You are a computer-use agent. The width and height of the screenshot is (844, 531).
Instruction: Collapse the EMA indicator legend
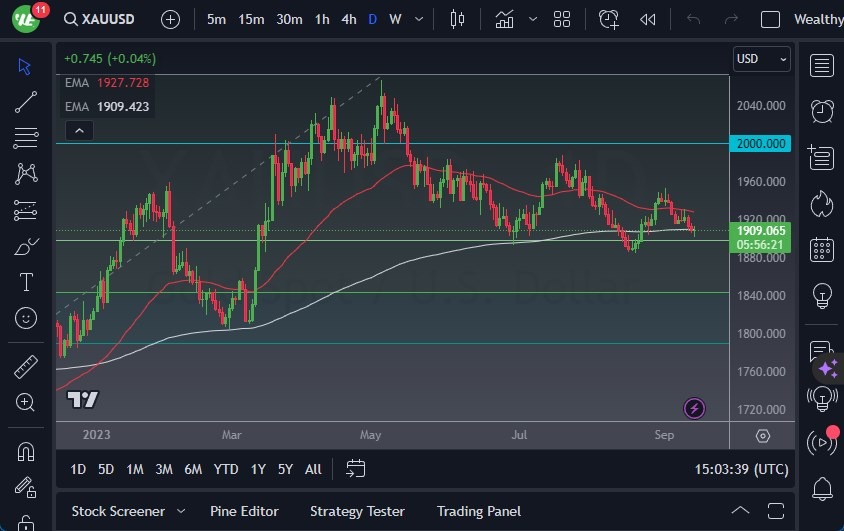pyautogui.click(x=78, y=130)
